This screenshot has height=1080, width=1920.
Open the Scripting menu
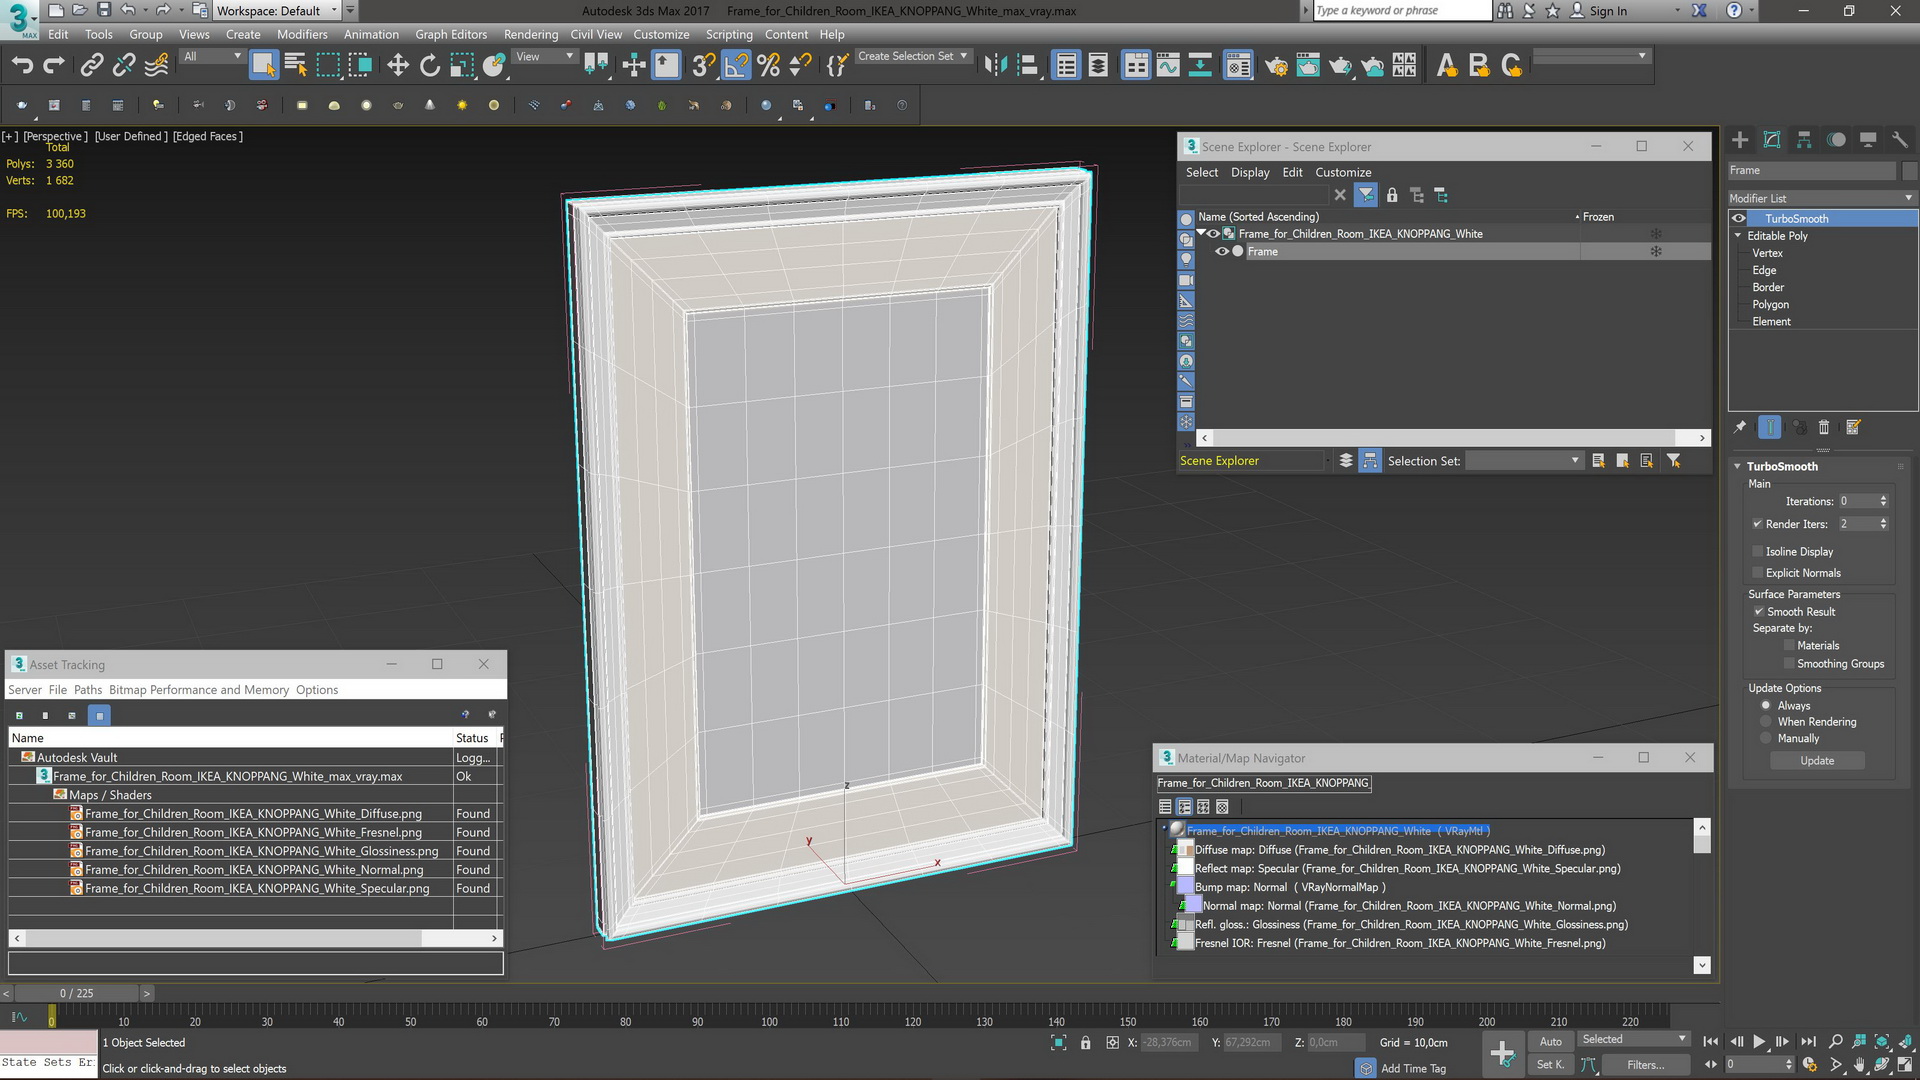click(x=729, y=34)
